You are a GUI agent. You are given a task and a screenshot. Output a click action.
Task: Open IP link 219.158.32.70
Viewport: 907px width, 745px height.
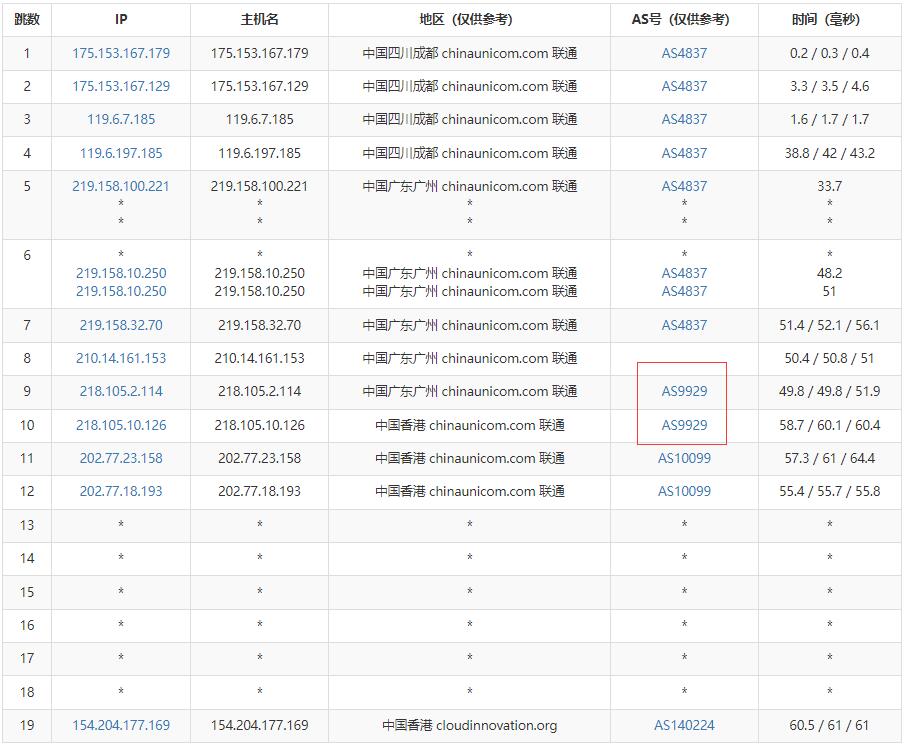pyautogui.click(x=121, y=325)
